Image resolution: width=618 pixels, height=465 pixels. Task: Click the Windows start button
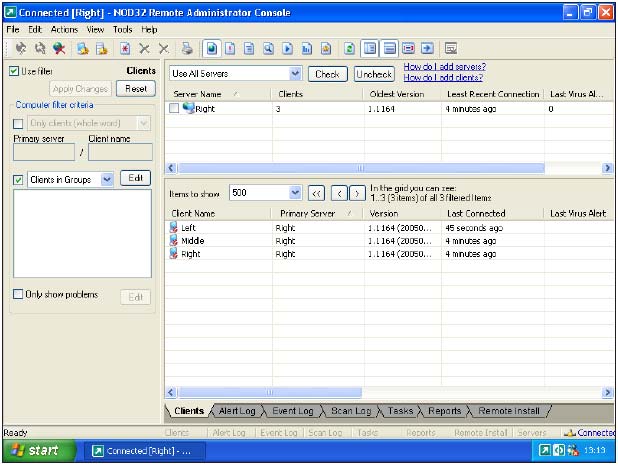(39, 450)
